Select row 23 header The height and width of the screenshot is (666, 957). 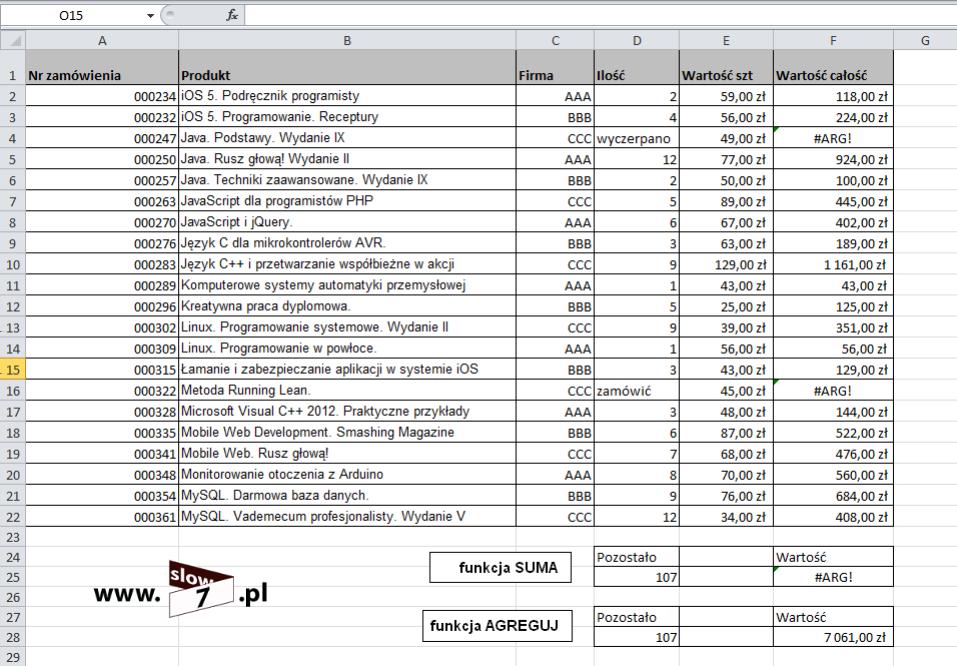[13, 537]
